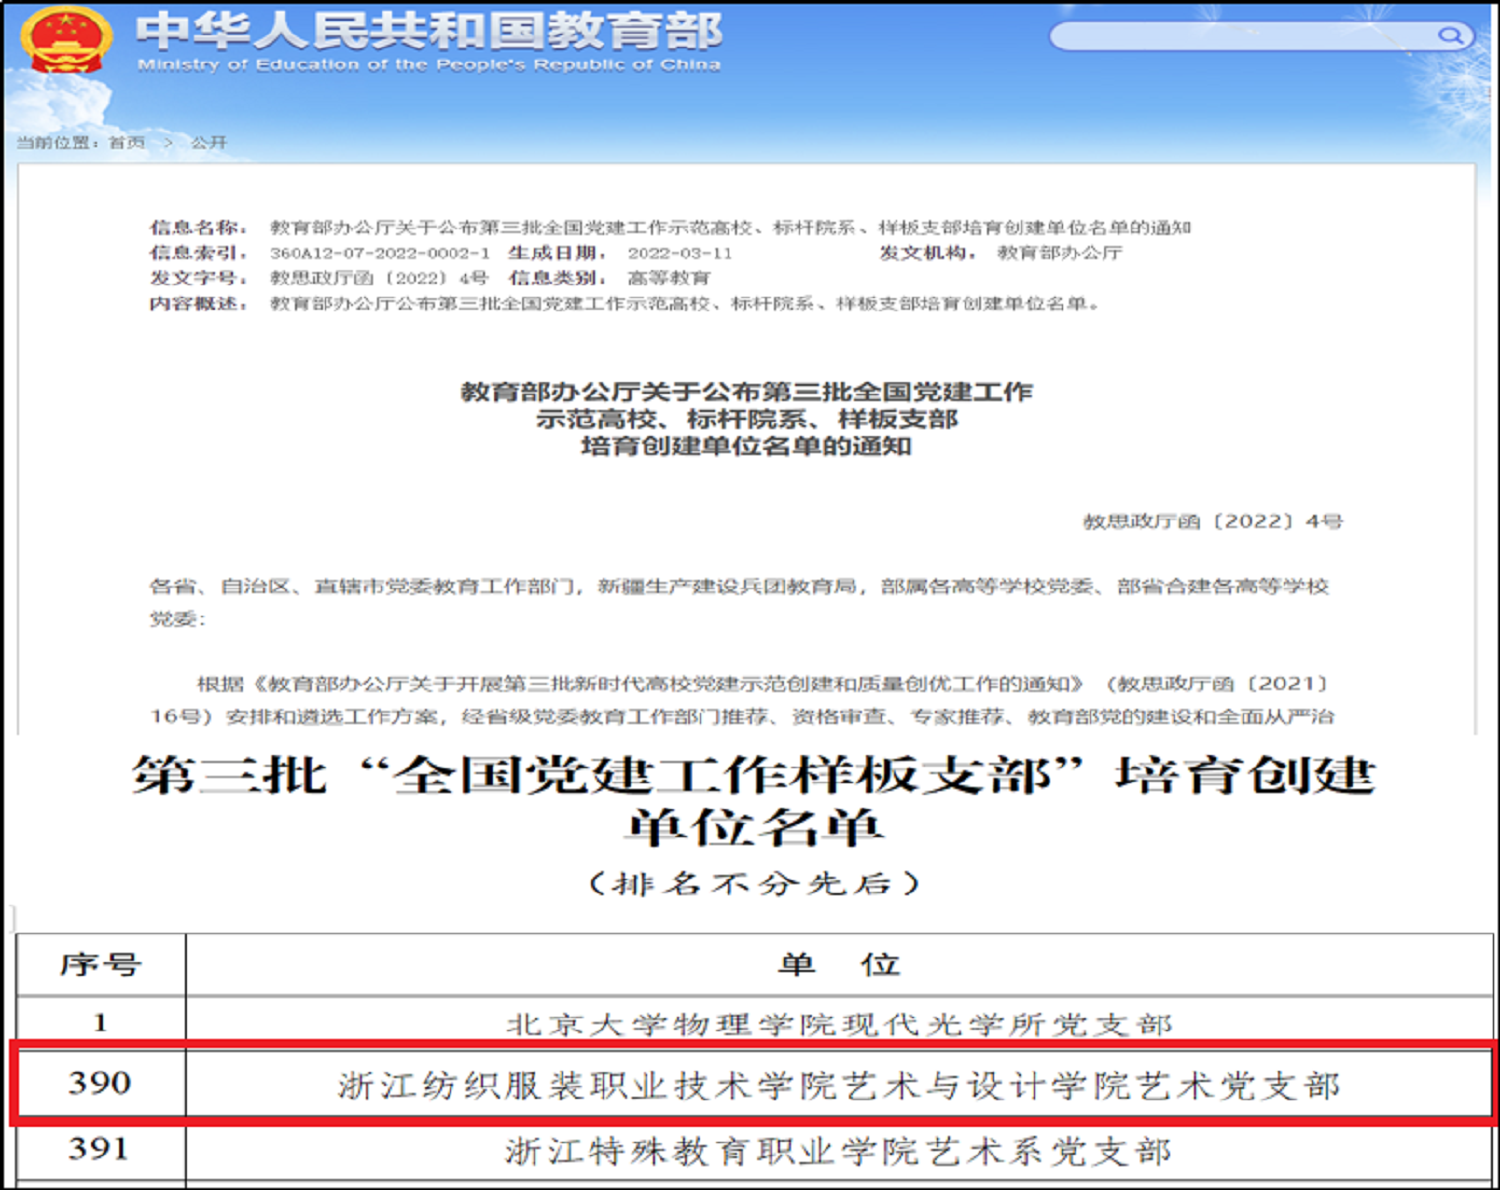Click the 单位 column header

[840, 965]
